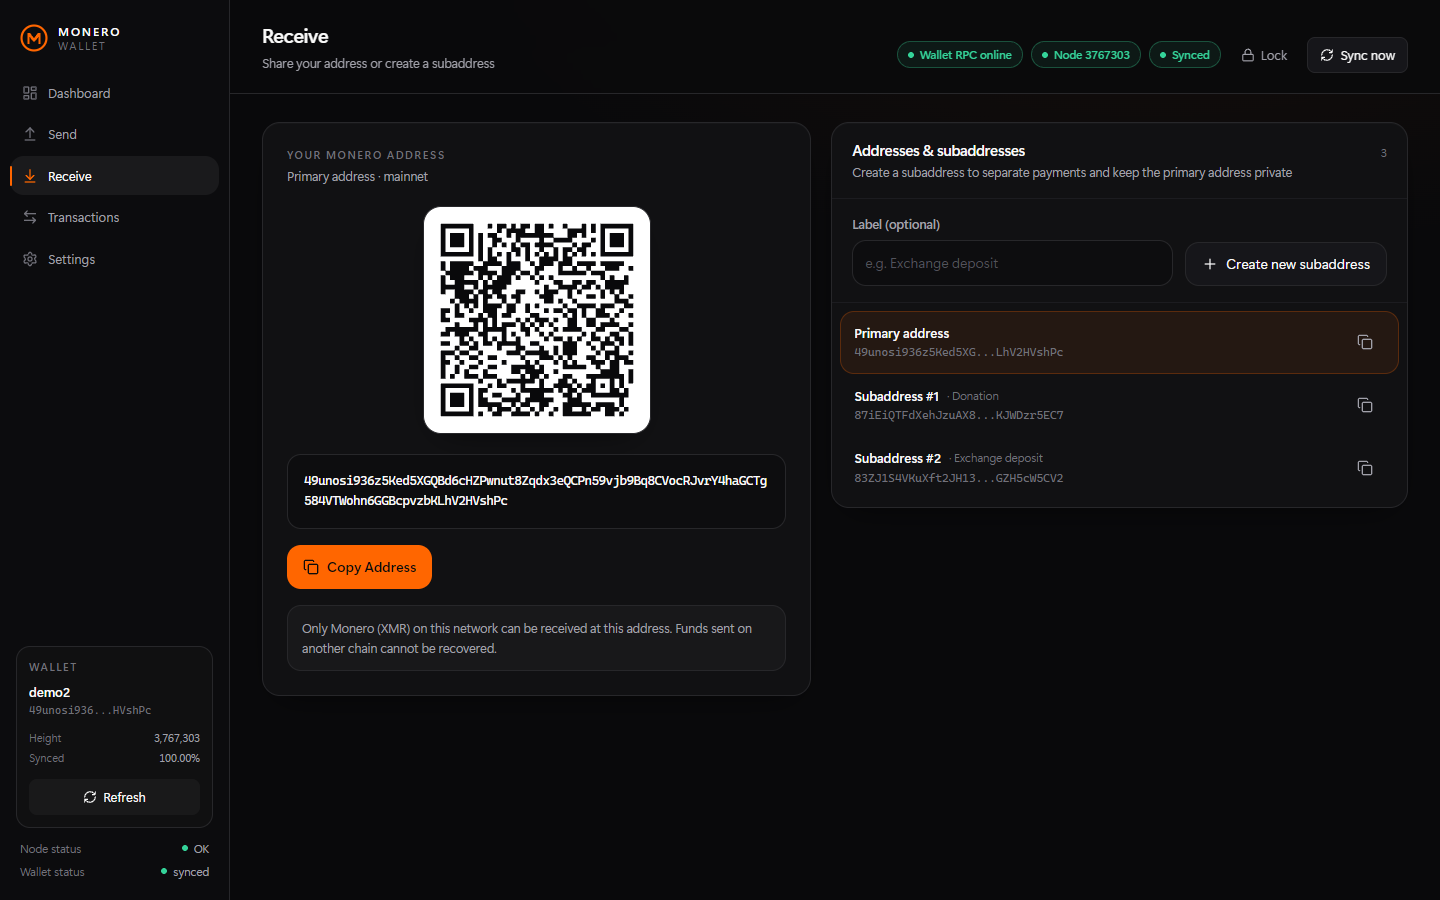
Task: Click the Dashboard grid icon
Action: pos(30,93)
